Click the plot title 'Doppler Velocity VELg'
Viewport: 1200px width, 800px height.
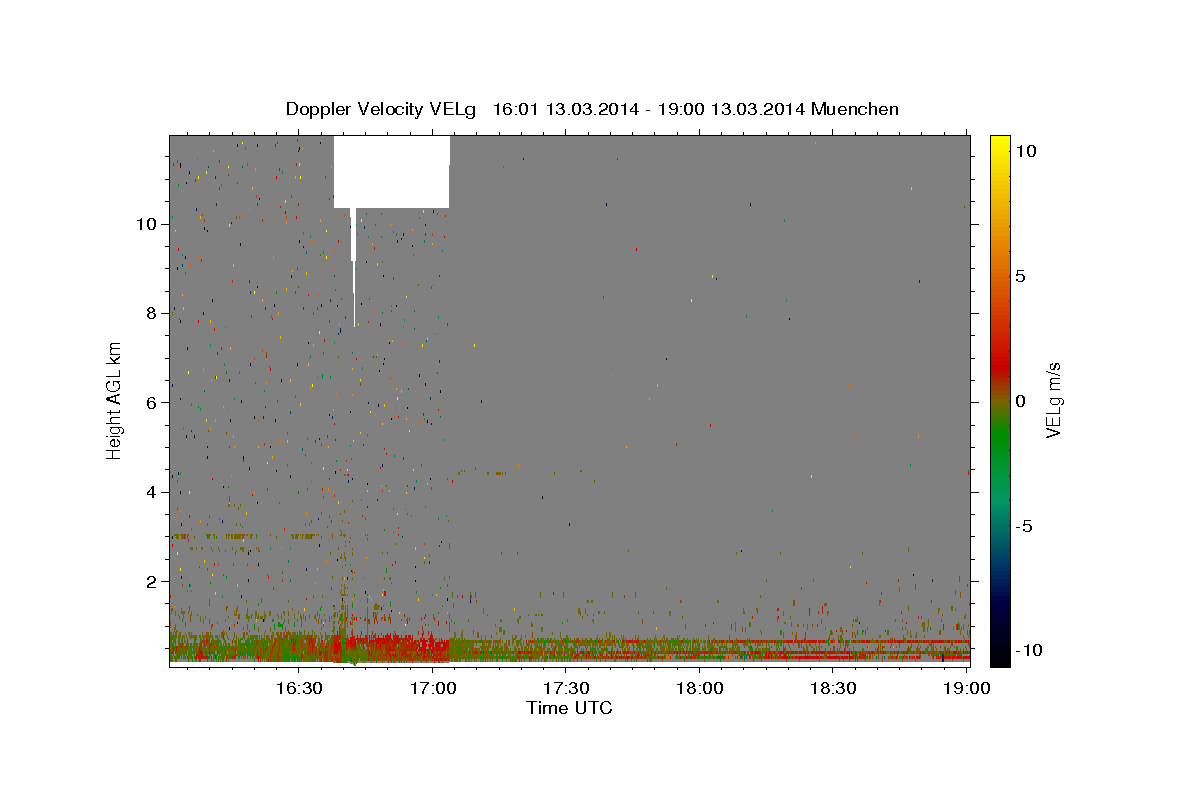(381, 109)
